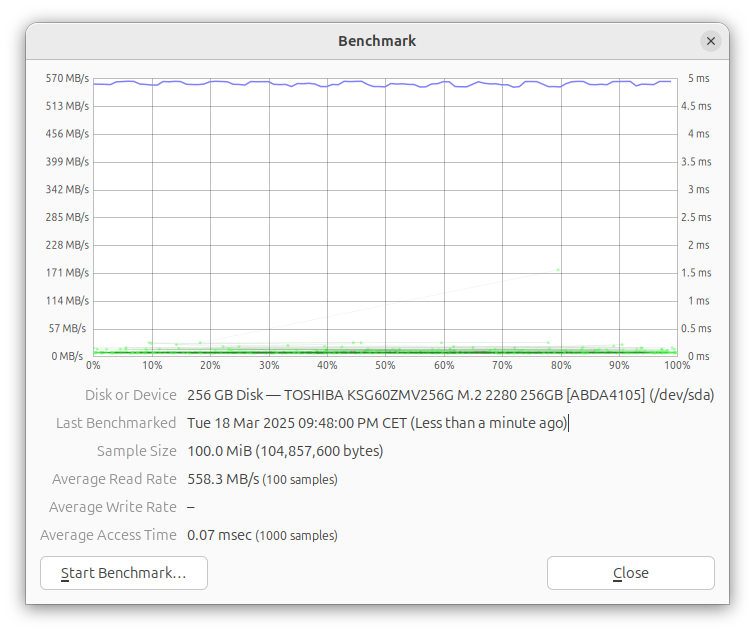Click the 285 MB/s axis label
The height and width of the screenshot is (633, 755).
coord(67,217)
